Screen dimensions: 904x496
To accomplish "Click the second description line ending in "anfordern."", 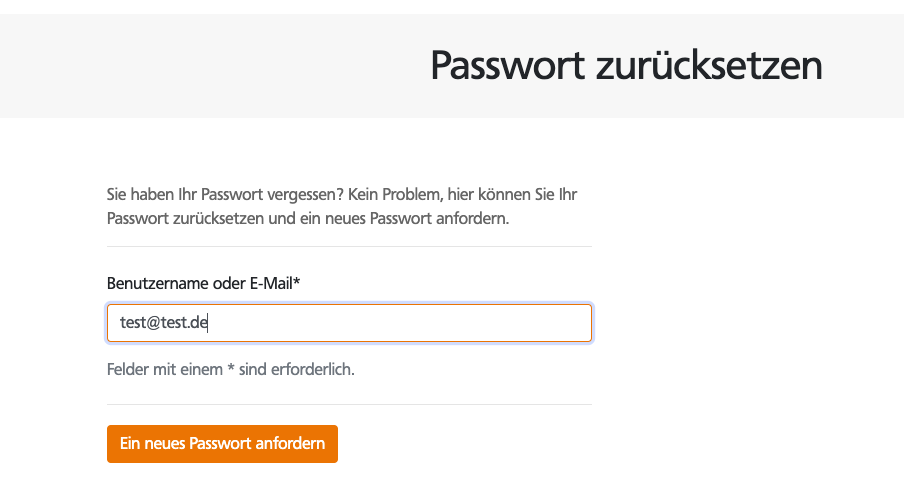I will (x=308, y=218).
